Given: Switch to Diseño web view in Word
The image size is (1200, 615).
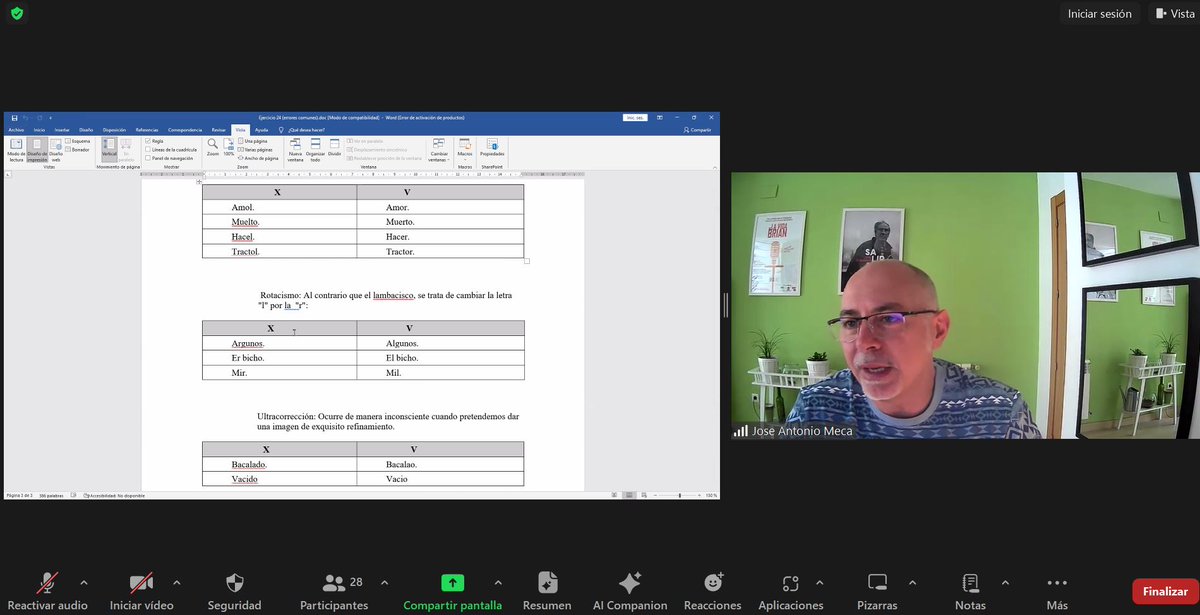Looking at the screenshot, I should (55, 150).
